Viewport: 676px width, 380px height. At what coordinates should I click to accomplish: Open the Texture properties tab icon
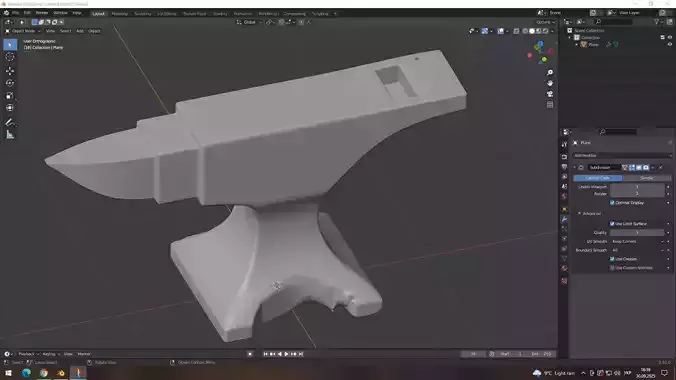[x=564, y=281]
